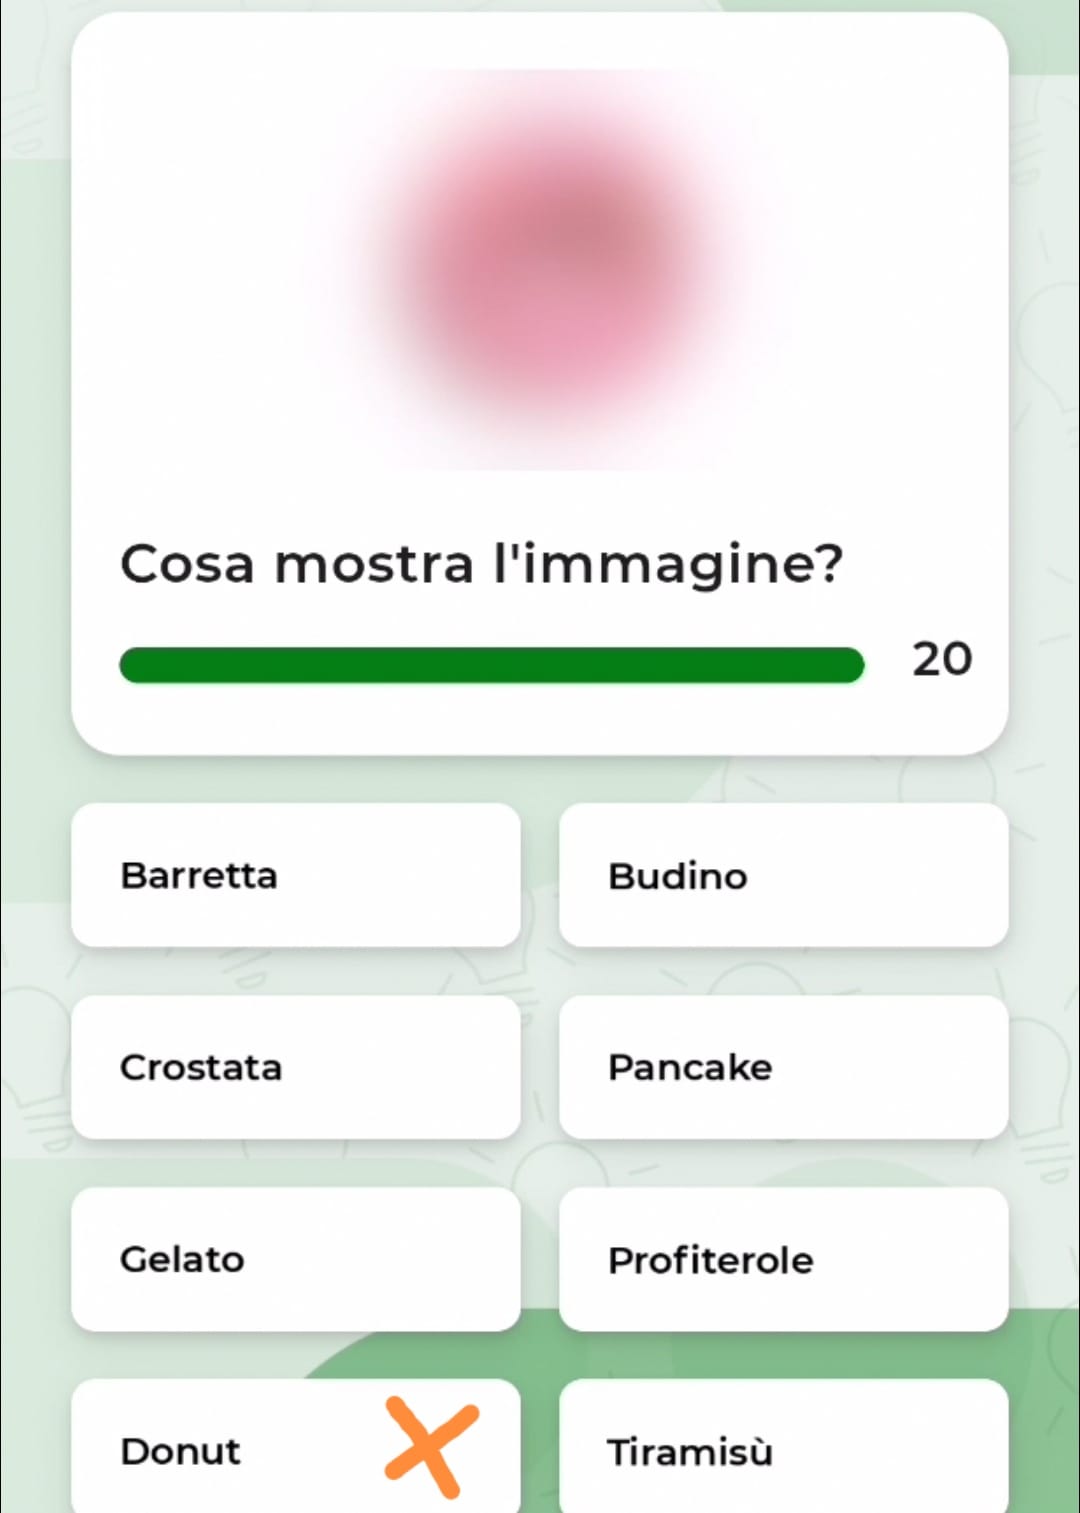The height and width of the screenshot is (1513, 1080).
Task: Select the Barretta answer
Action: (296, 875)
